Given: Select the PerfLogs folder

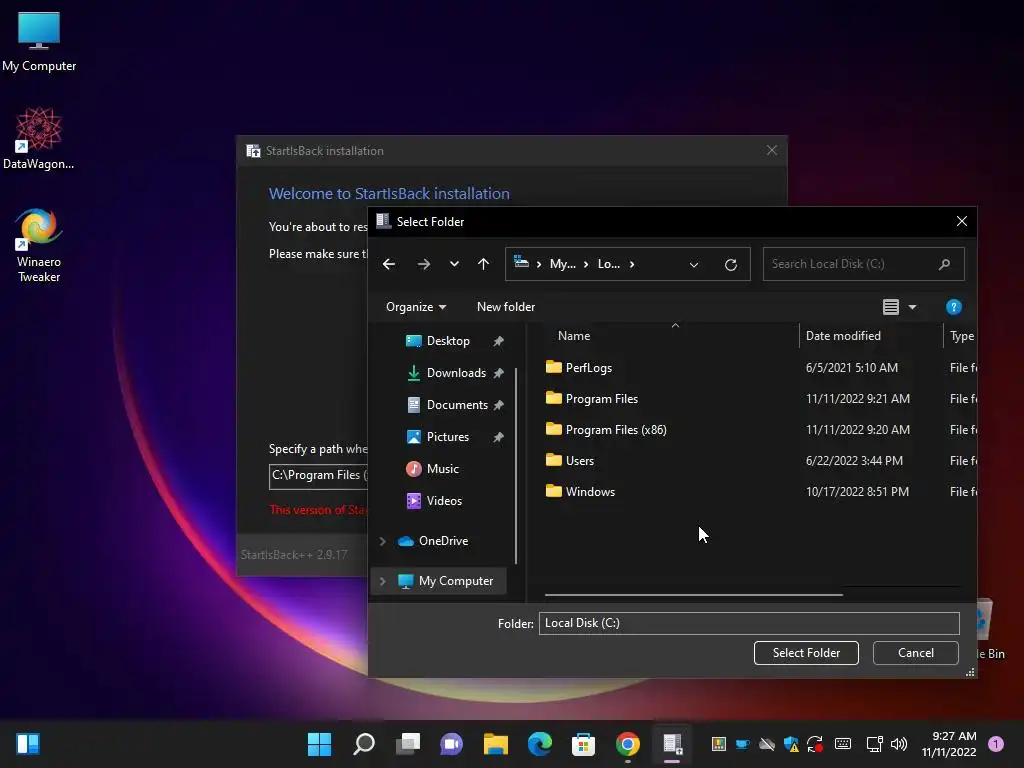Looking at the screenshot, I should tap(588, 368).
